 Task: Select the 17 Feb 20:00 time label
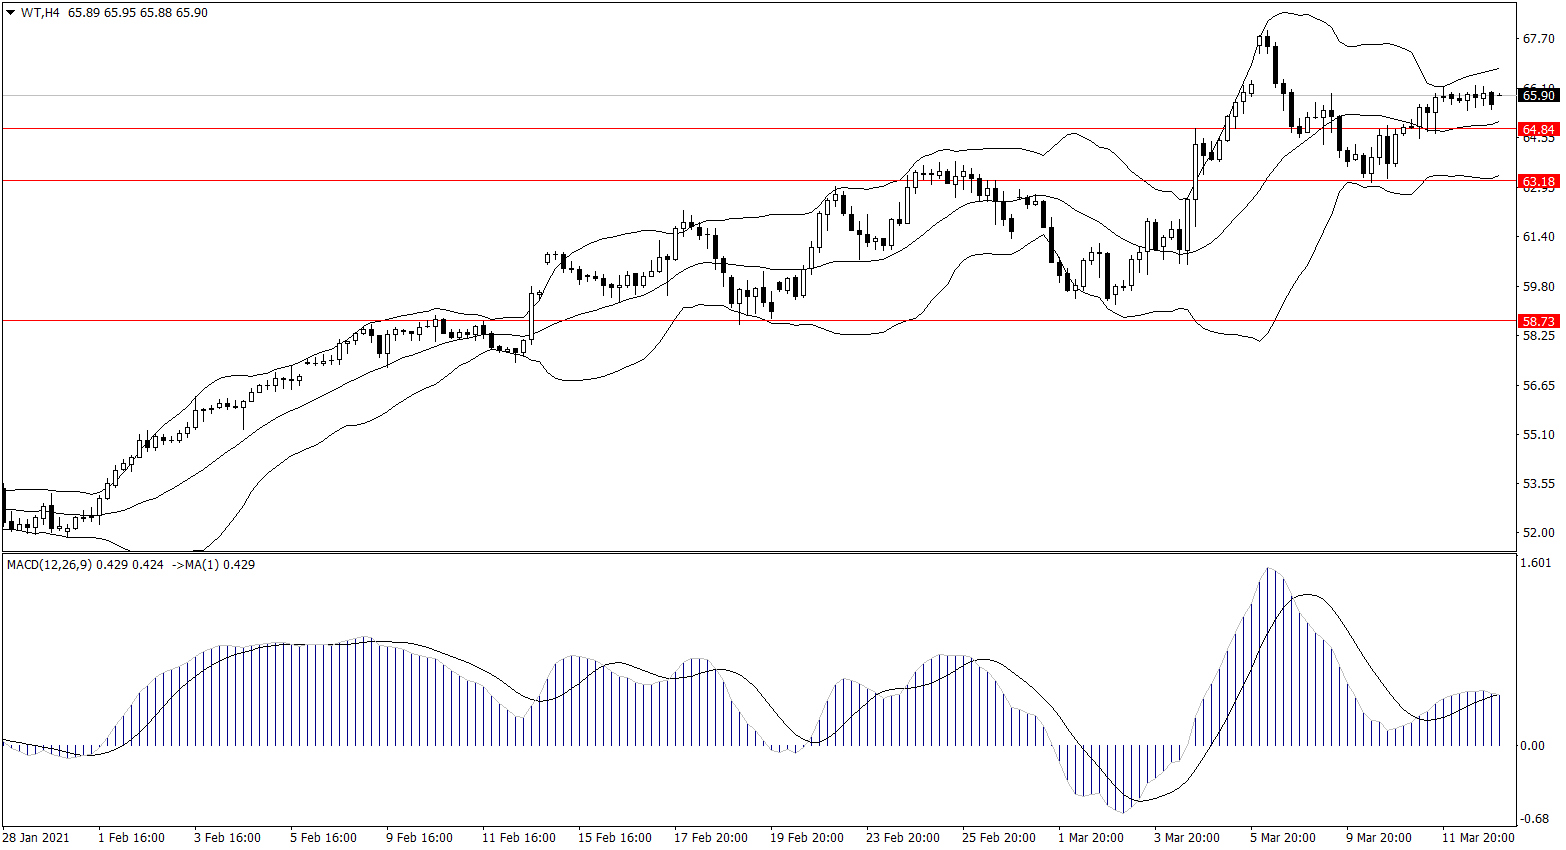coord(711,838)
